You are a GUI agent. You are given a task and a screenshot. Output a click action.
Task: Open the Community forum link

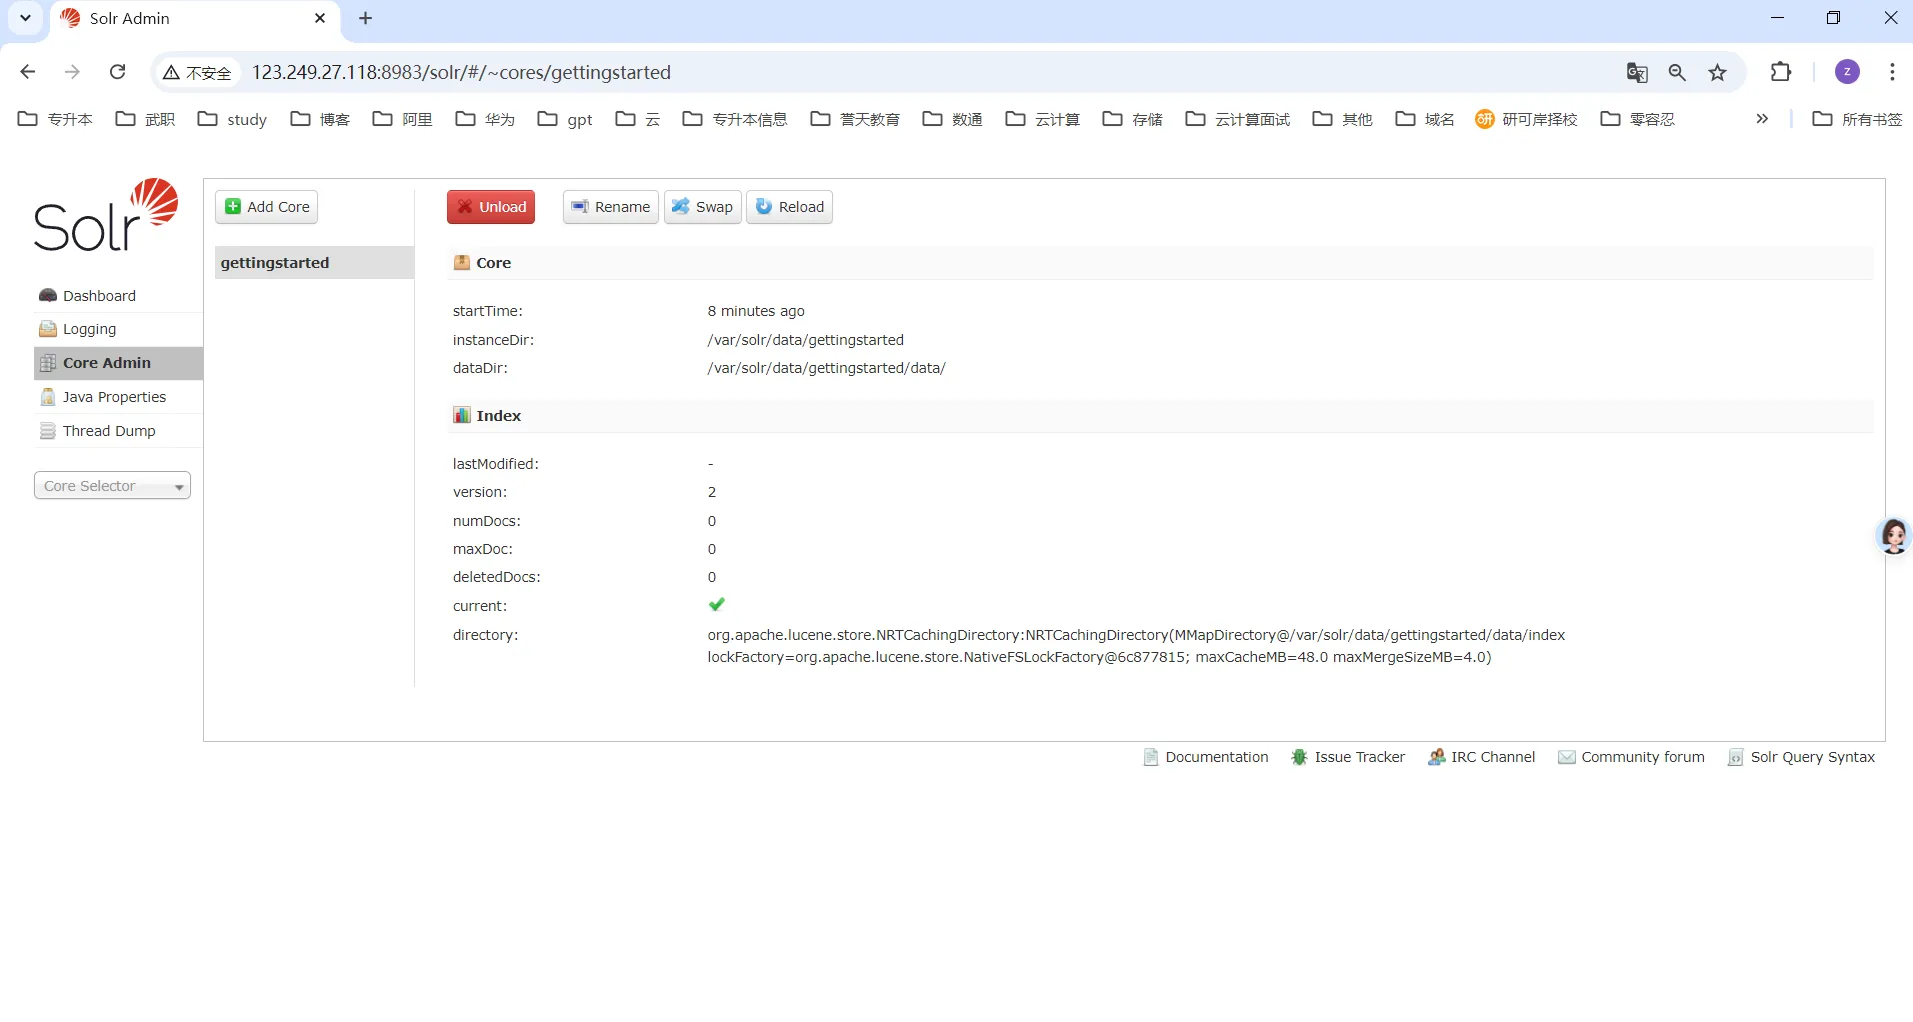pos(1642,757)
